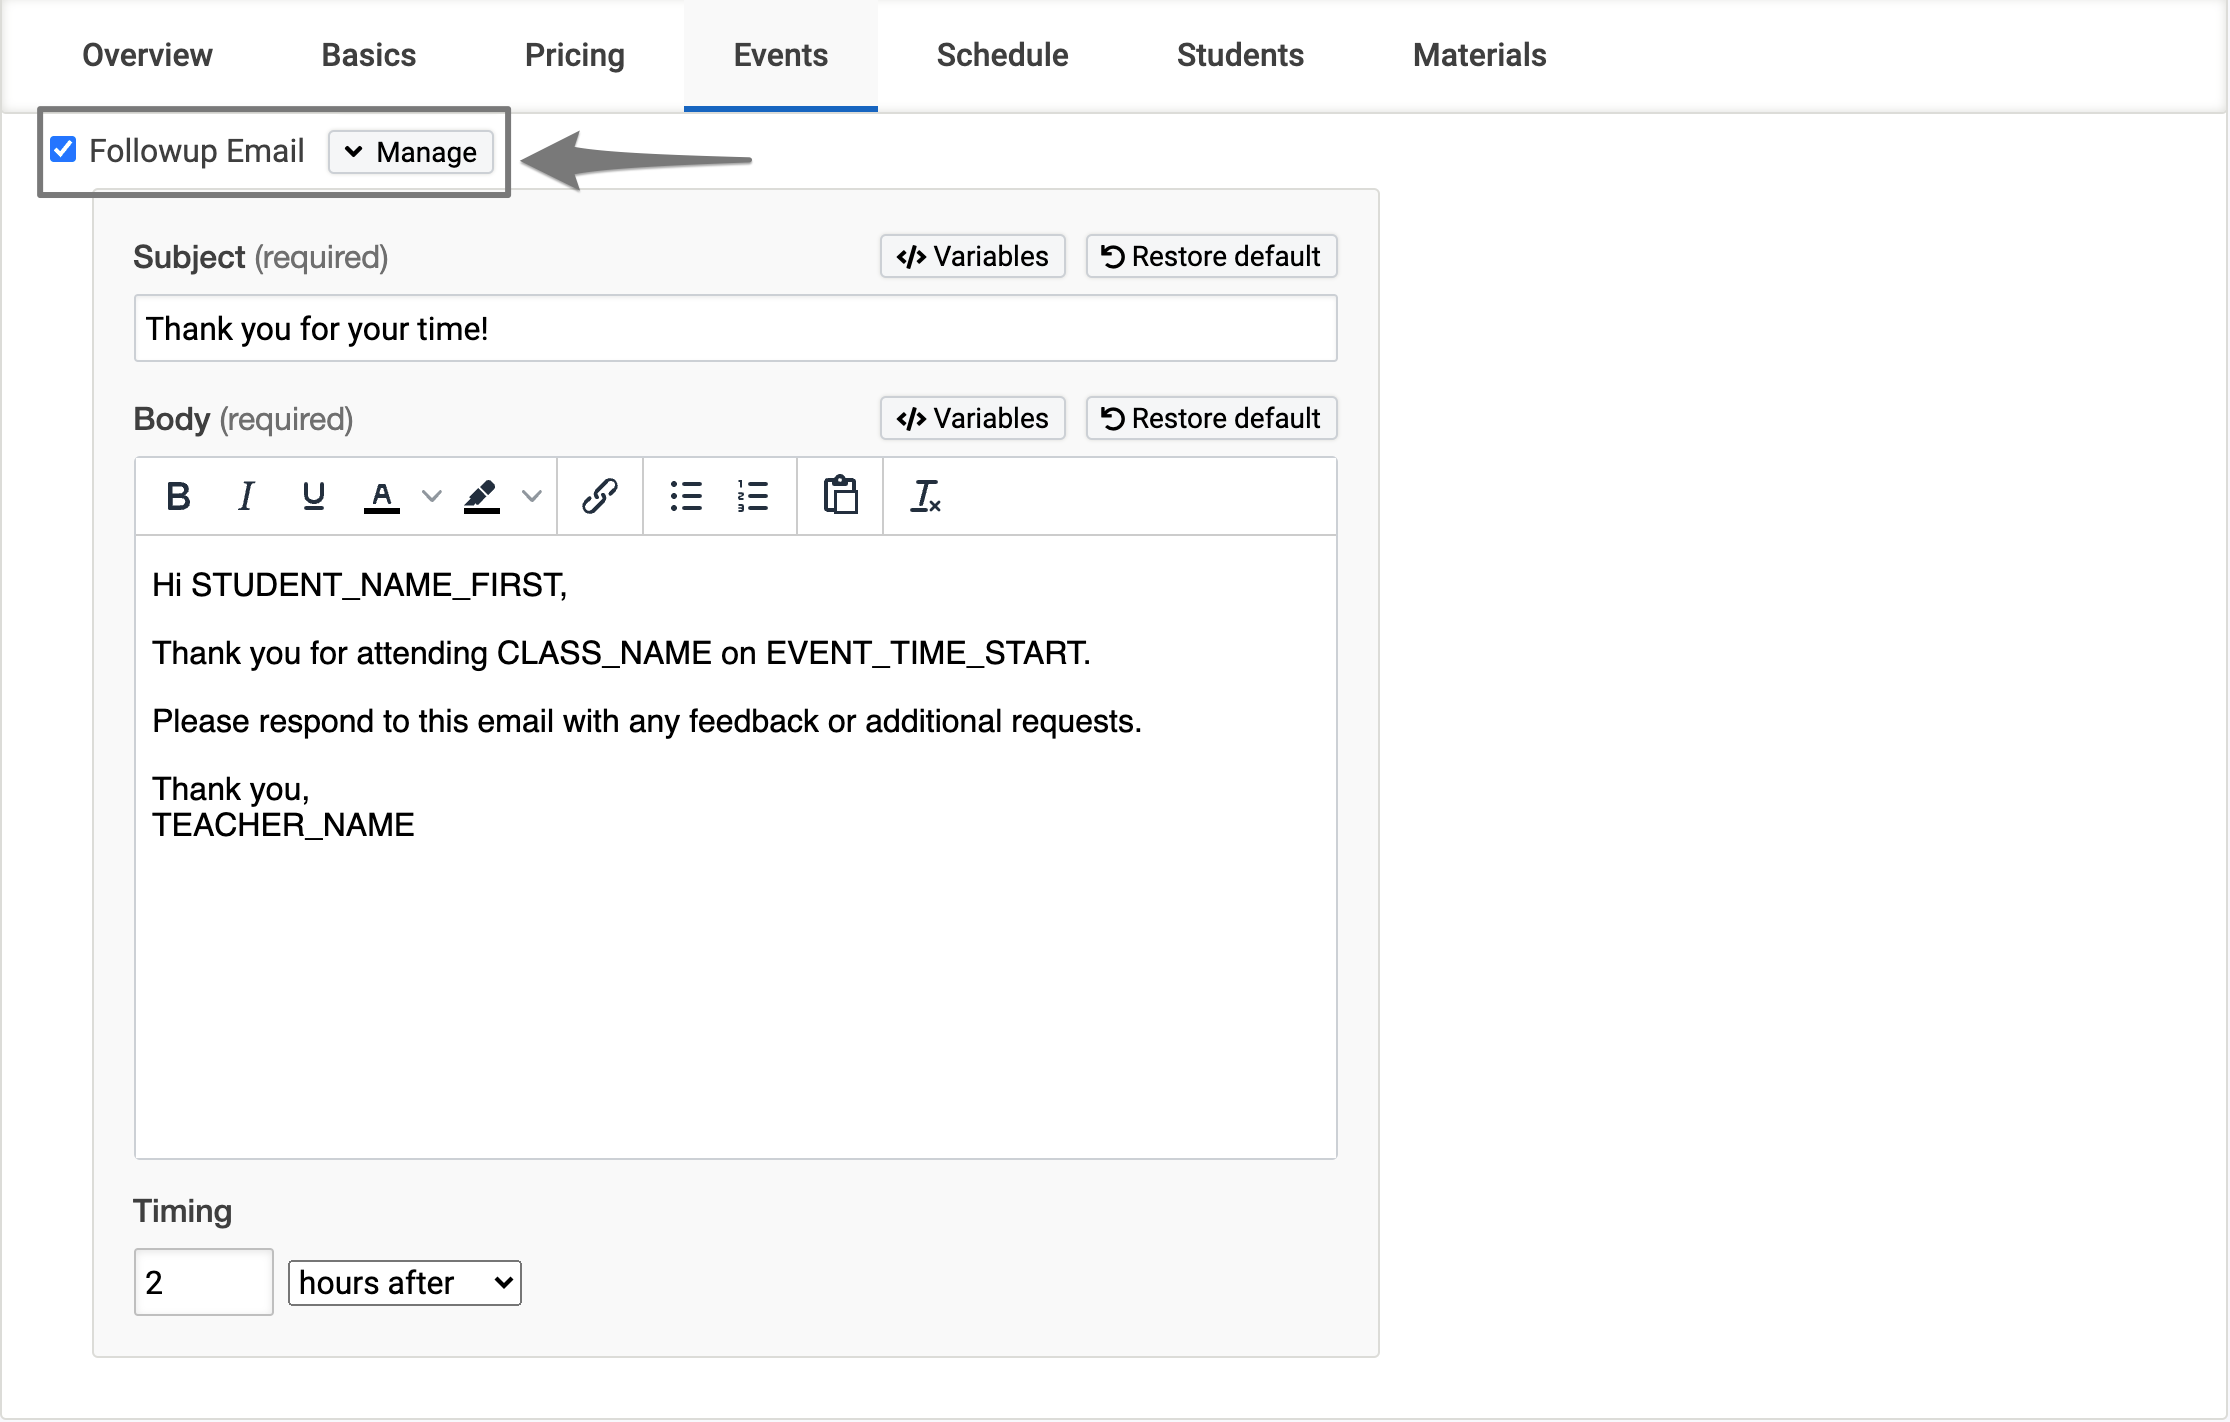
Task: Apply italic formatting in body editor
Action: point(246,496)
